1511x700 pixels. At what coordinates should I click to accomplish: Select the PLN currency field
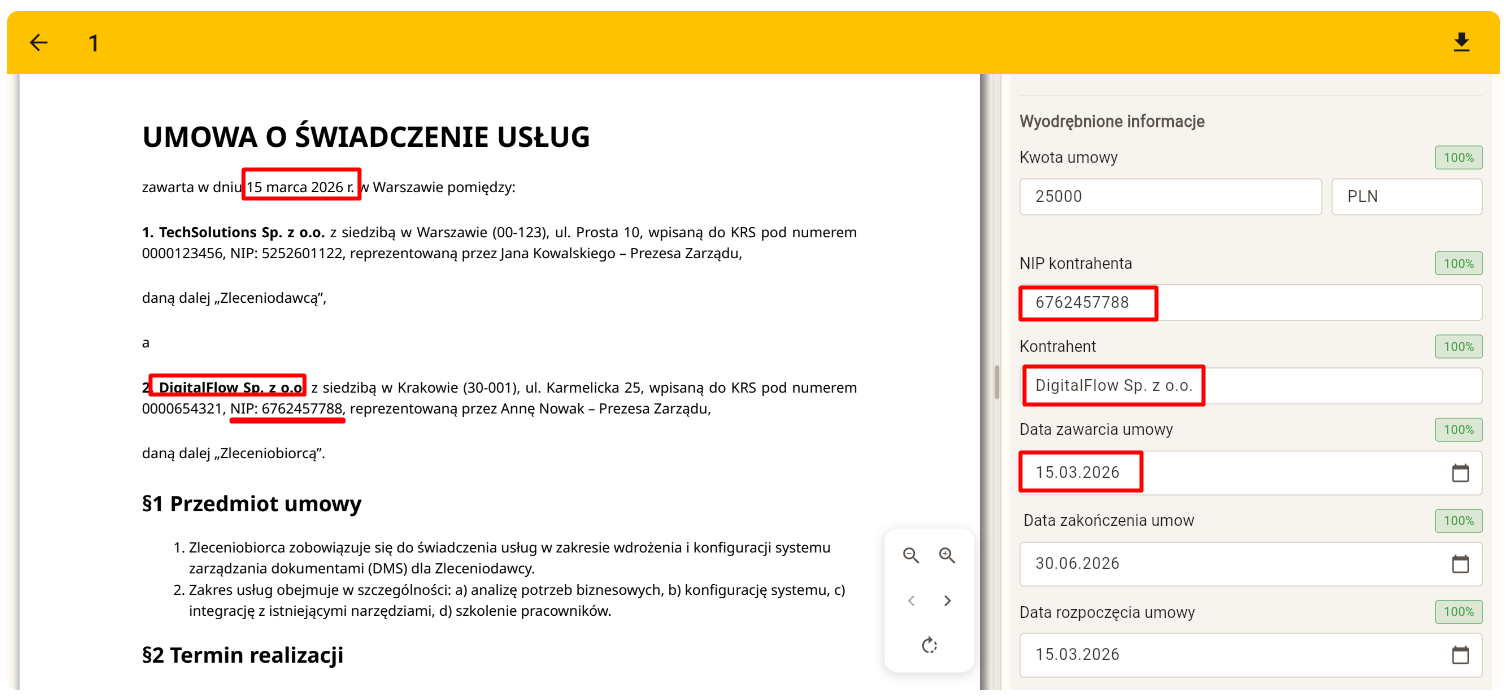pos(1406,196)
